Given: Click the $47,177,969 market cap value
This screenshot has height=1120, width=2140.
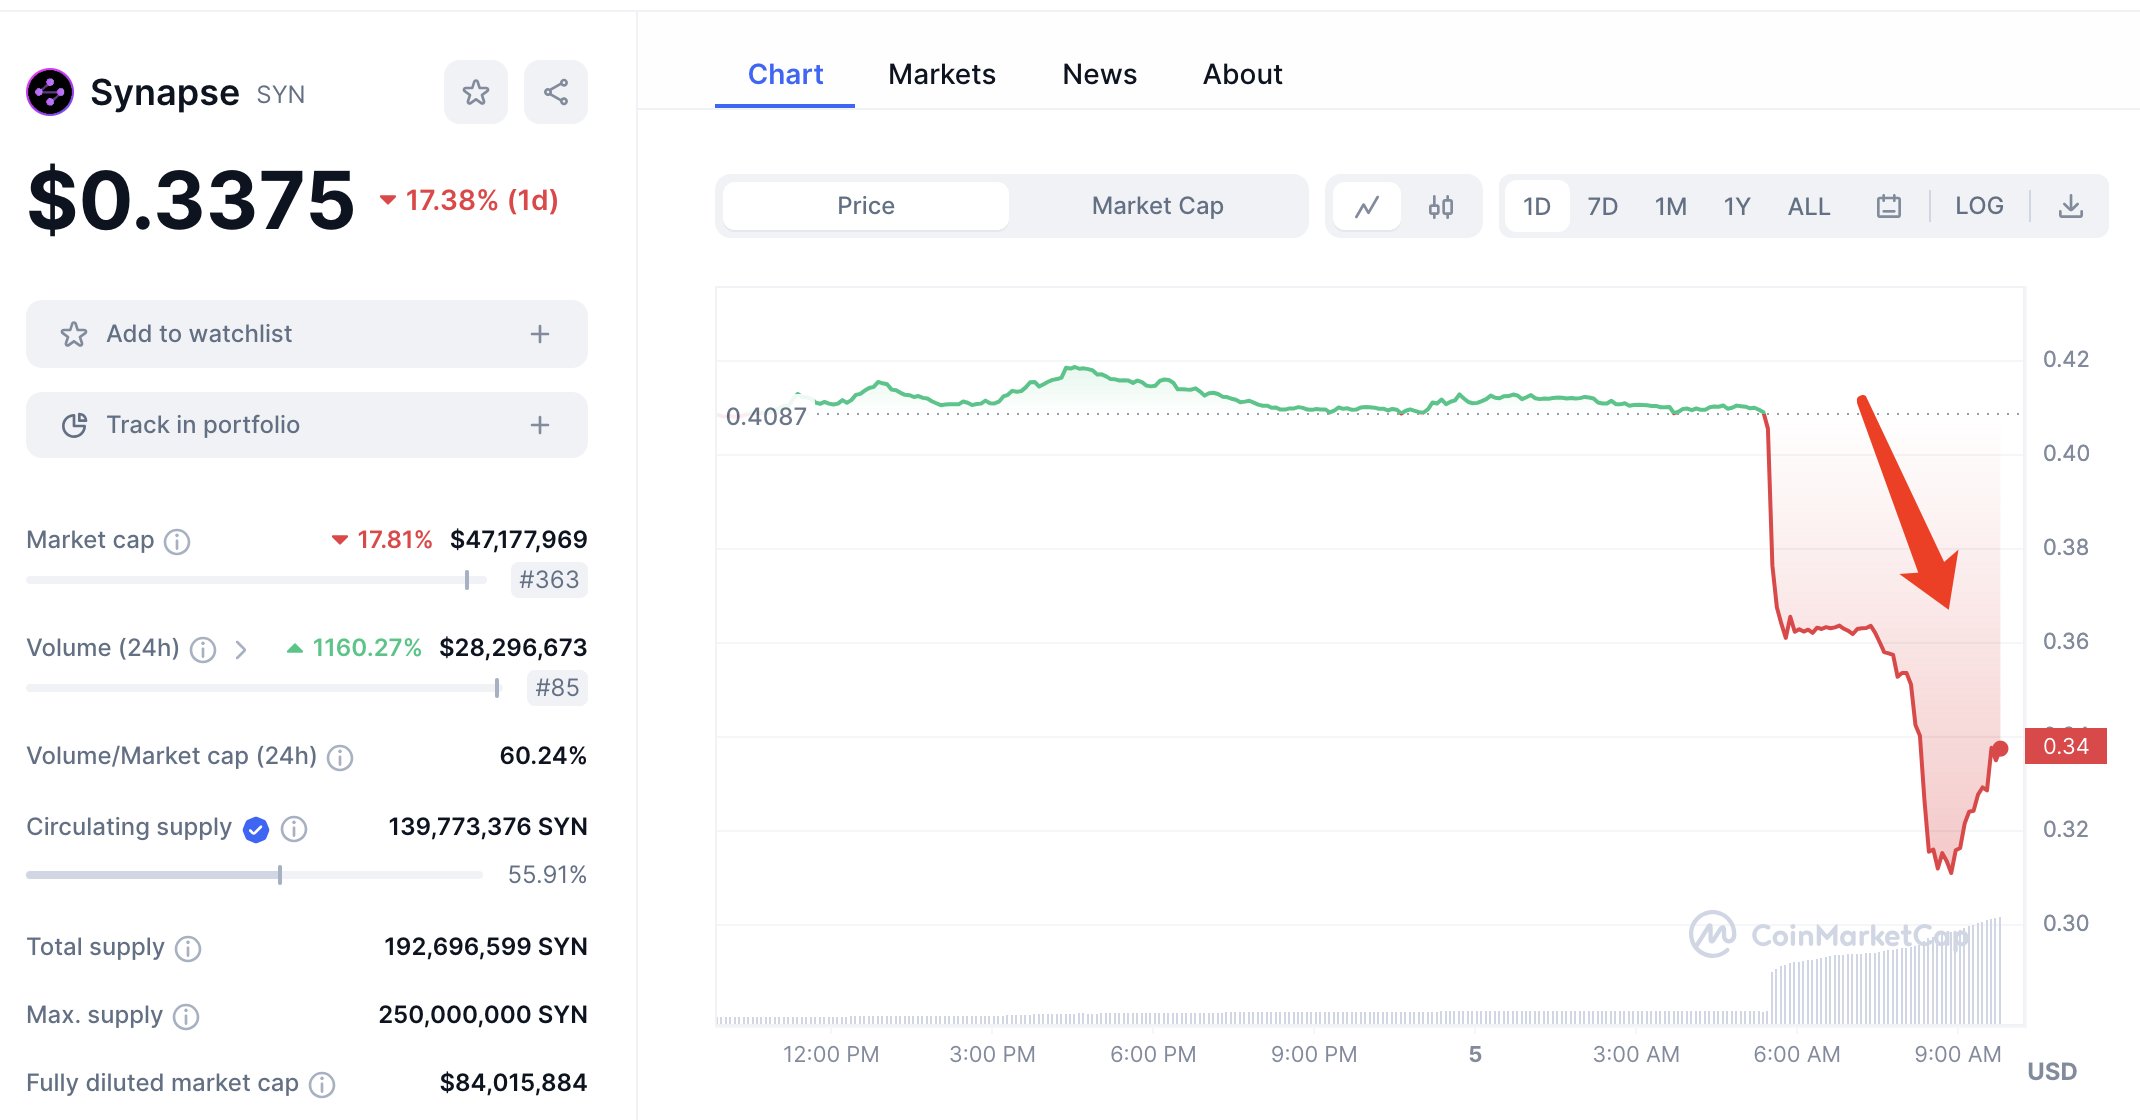Looking at the screenshot, I should [518, 540].
